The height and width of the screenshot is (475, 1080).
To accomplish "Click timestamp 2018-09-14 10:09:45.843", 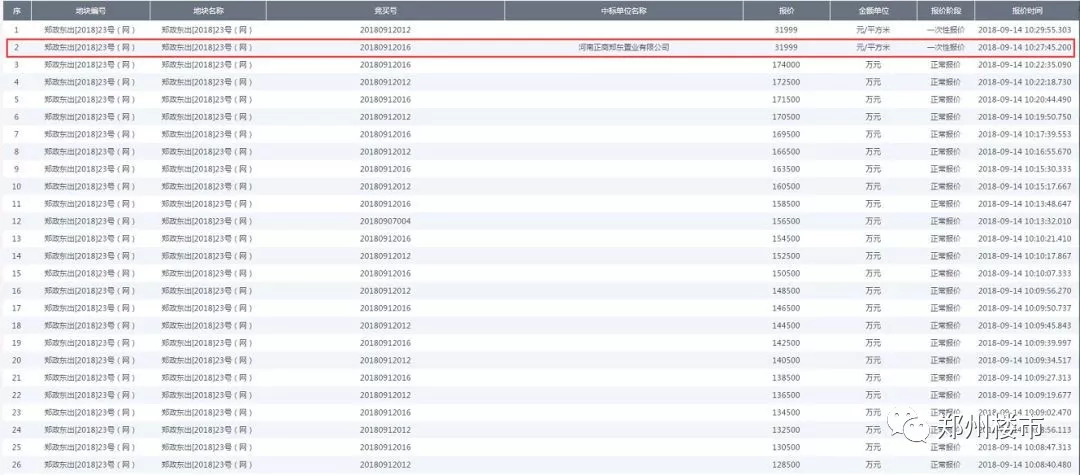I will point(1024,326).
